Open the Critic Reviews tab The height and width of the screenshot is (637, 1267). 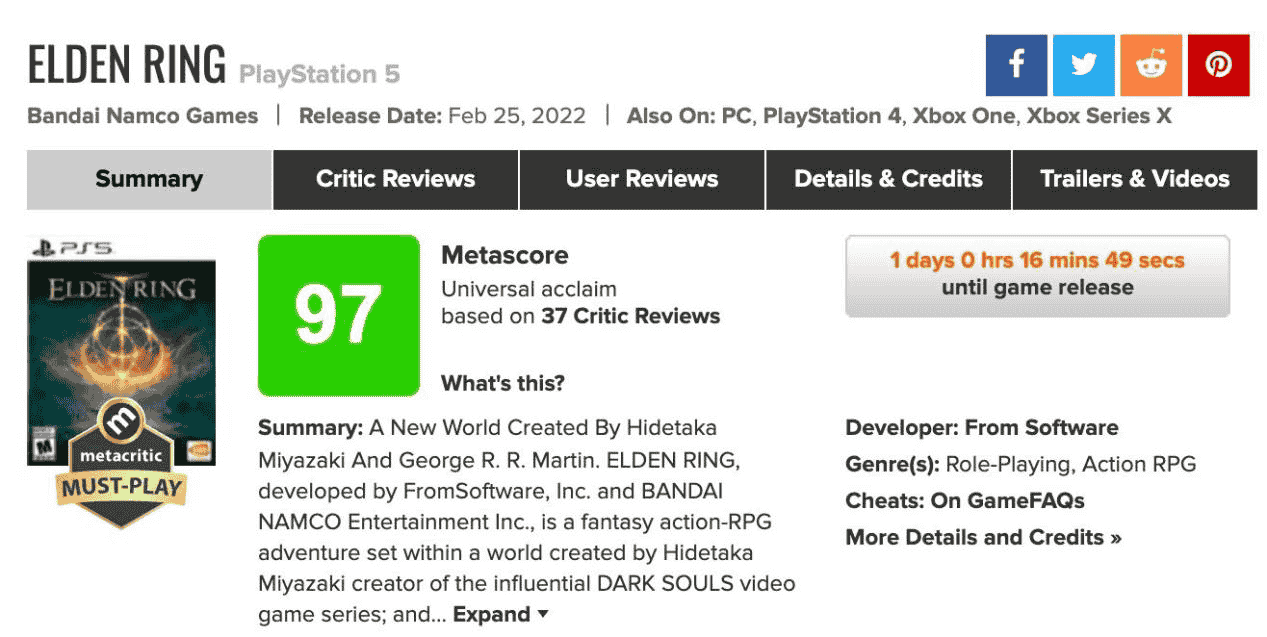(395, 180)
